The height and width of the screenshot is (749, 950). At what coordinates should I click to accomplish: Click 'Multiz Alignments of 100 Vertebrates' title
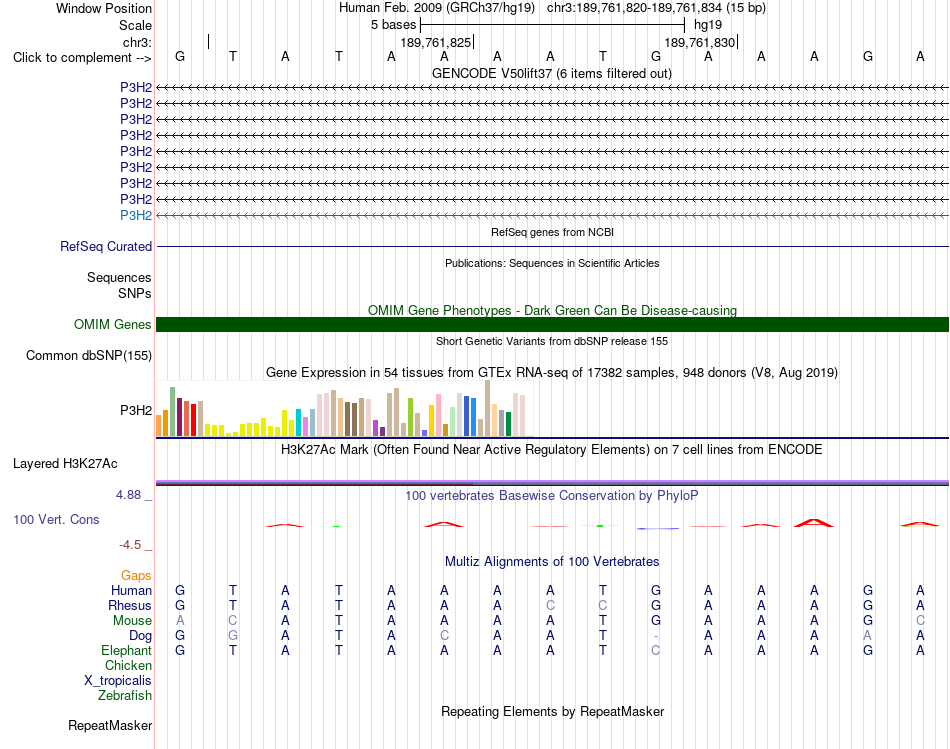(552, 562)
